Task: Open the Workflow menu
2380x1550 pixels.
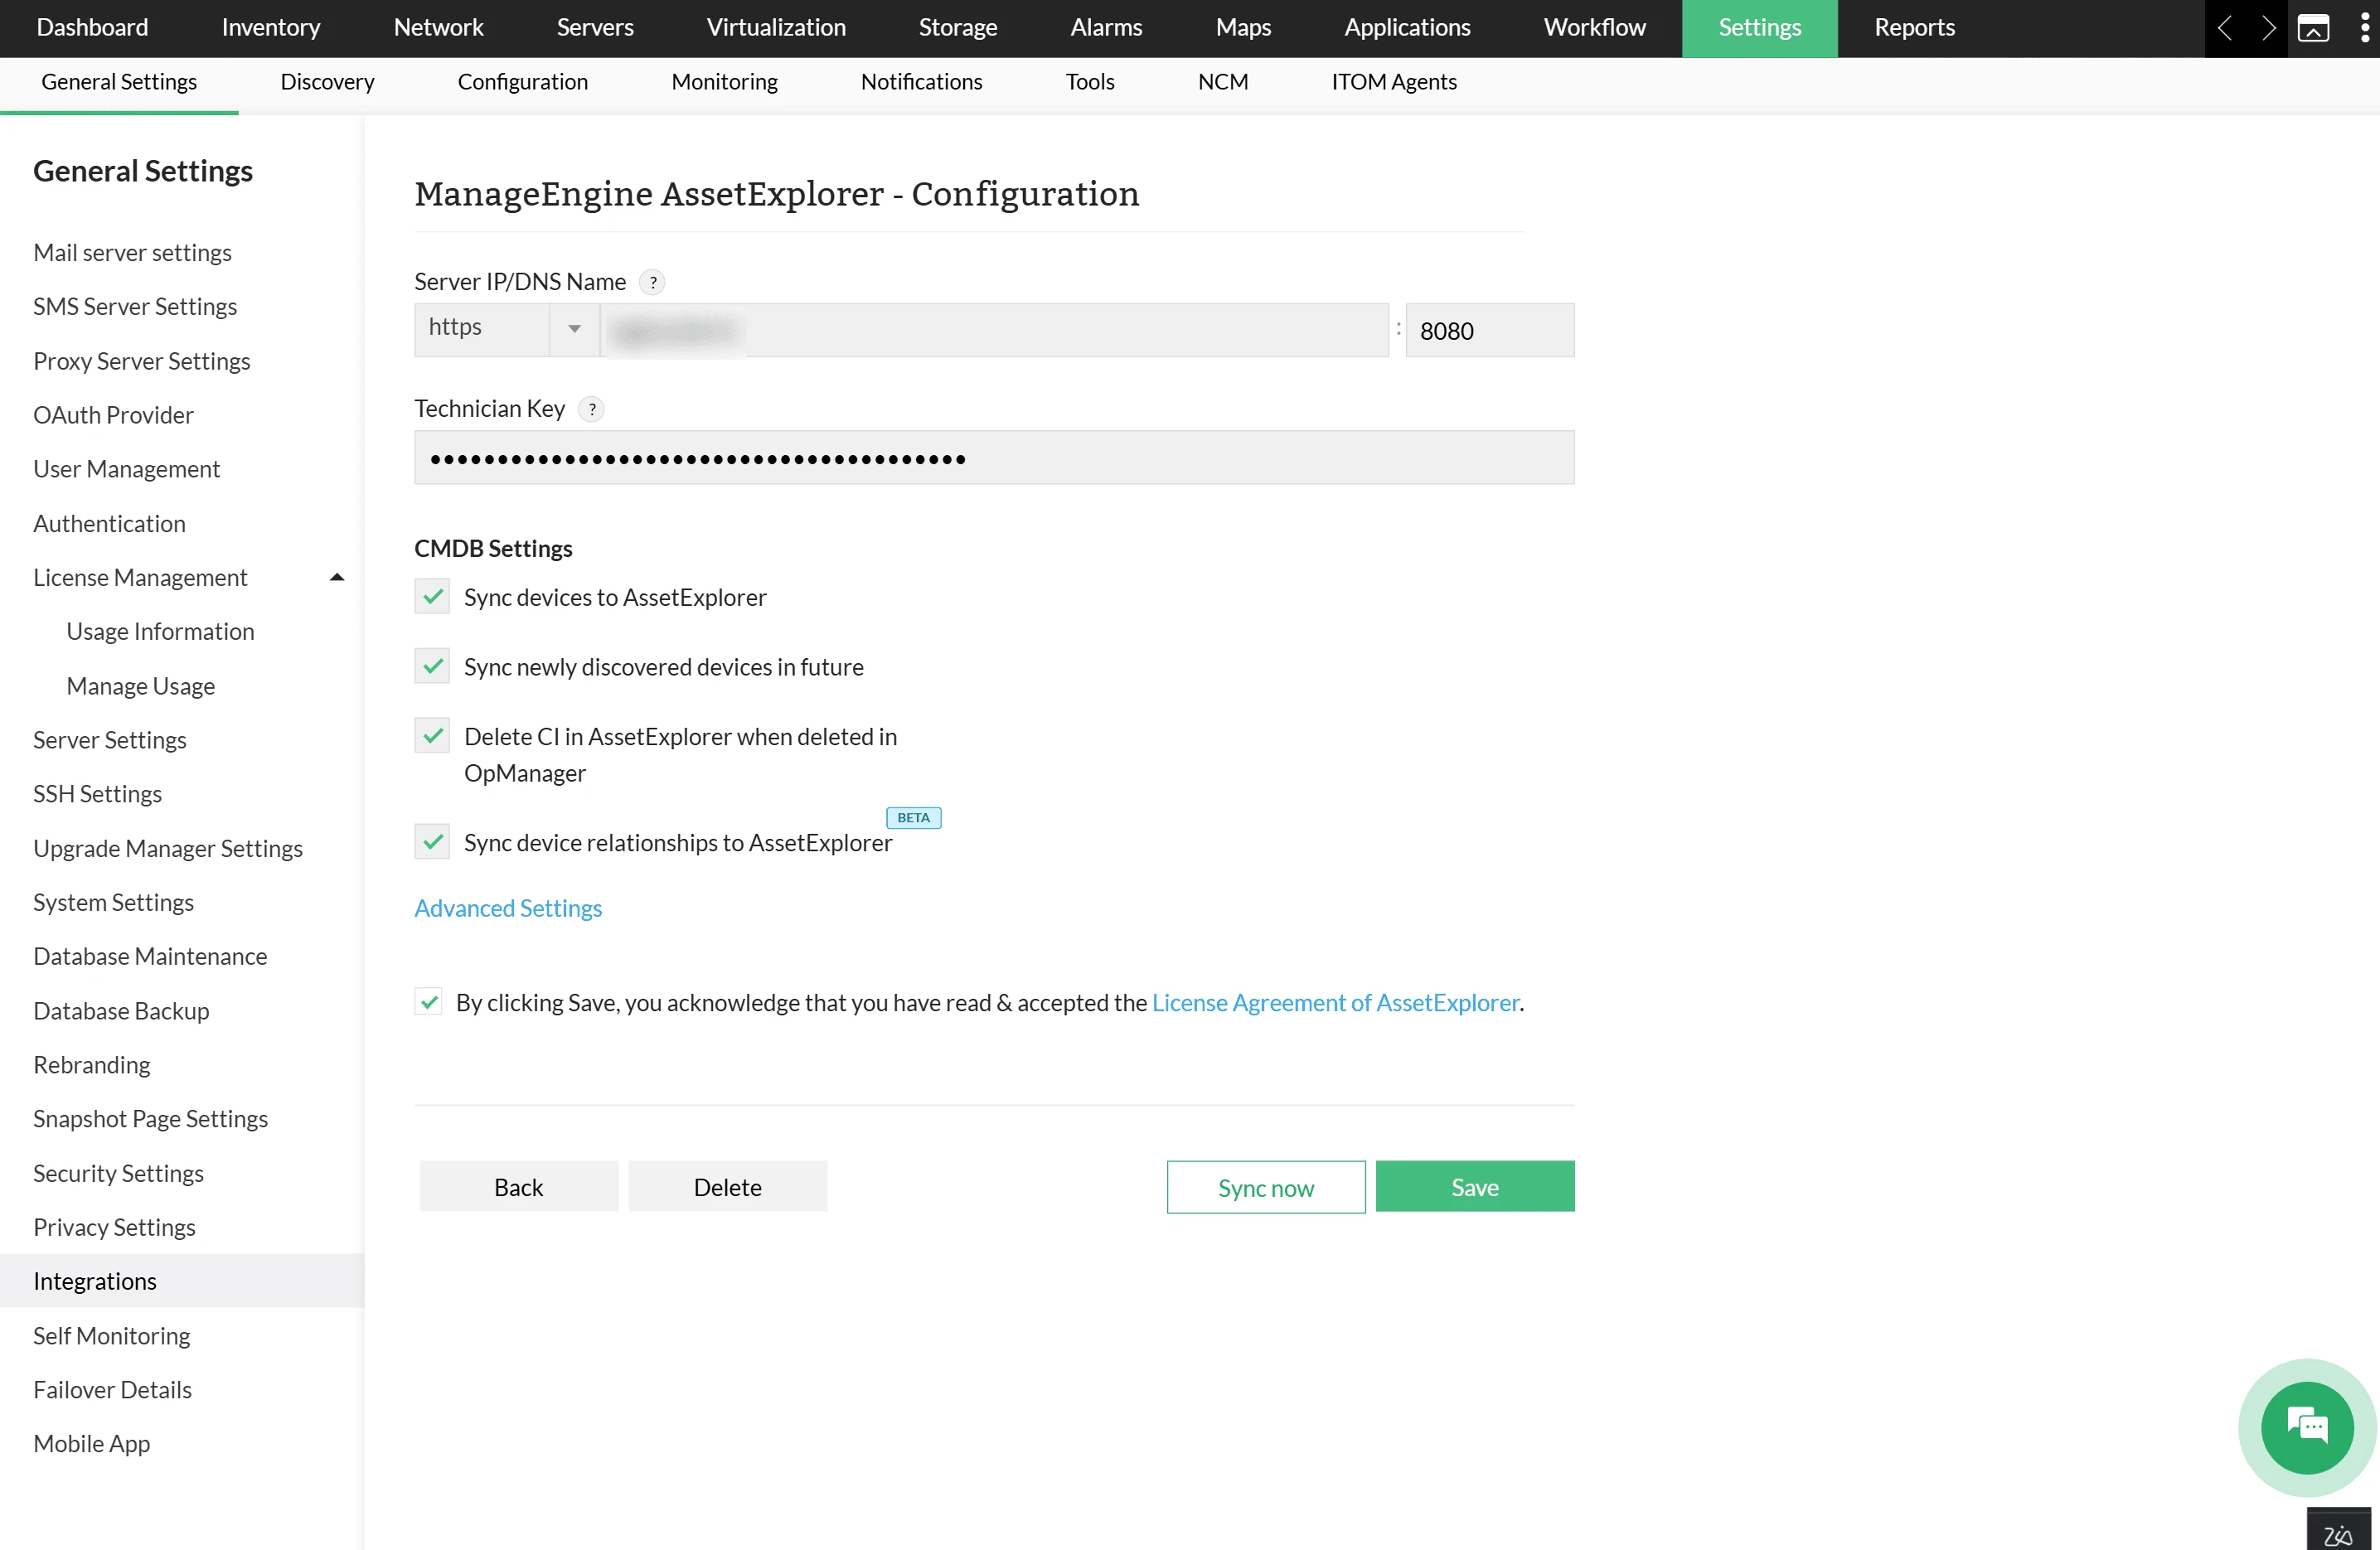Action: [x=1594, y=28]
